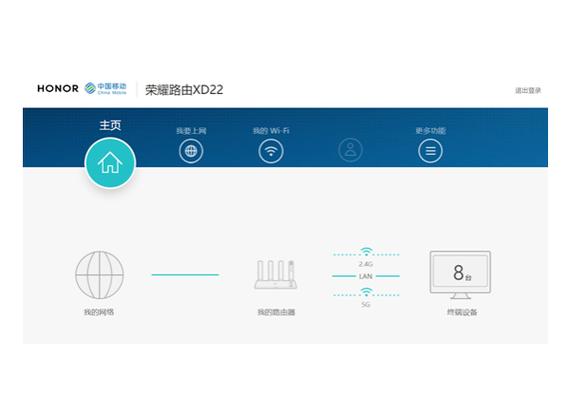Open the 我的 Wi-Fi icon

271,151
